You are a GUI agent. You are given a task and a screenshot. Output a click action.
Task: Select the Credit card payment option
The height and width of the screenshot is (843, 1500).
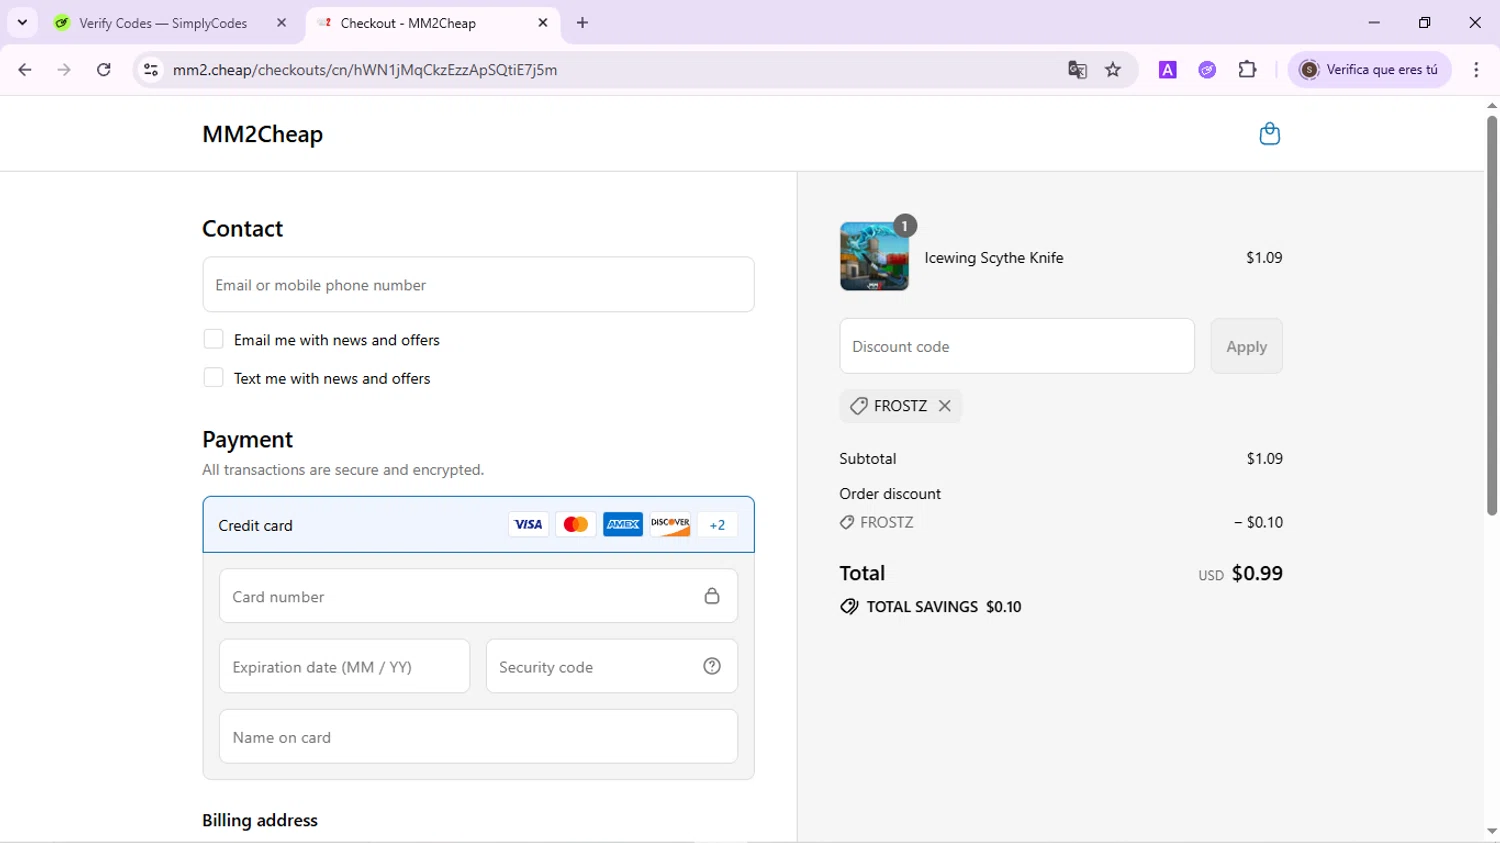[x=478, y=525]
